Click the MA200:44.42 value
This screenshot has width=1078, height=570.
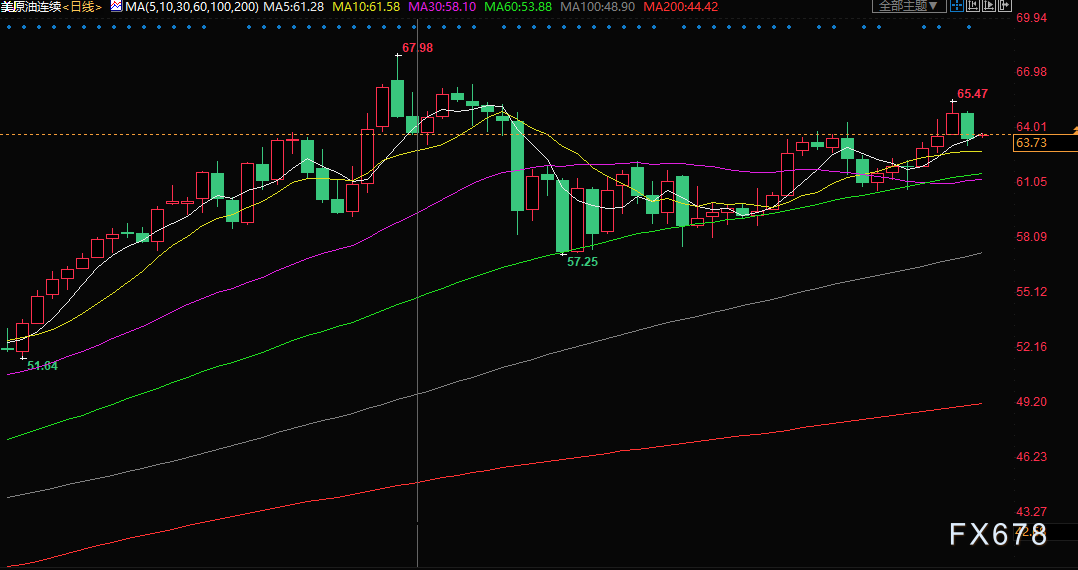tap(681, 7)
